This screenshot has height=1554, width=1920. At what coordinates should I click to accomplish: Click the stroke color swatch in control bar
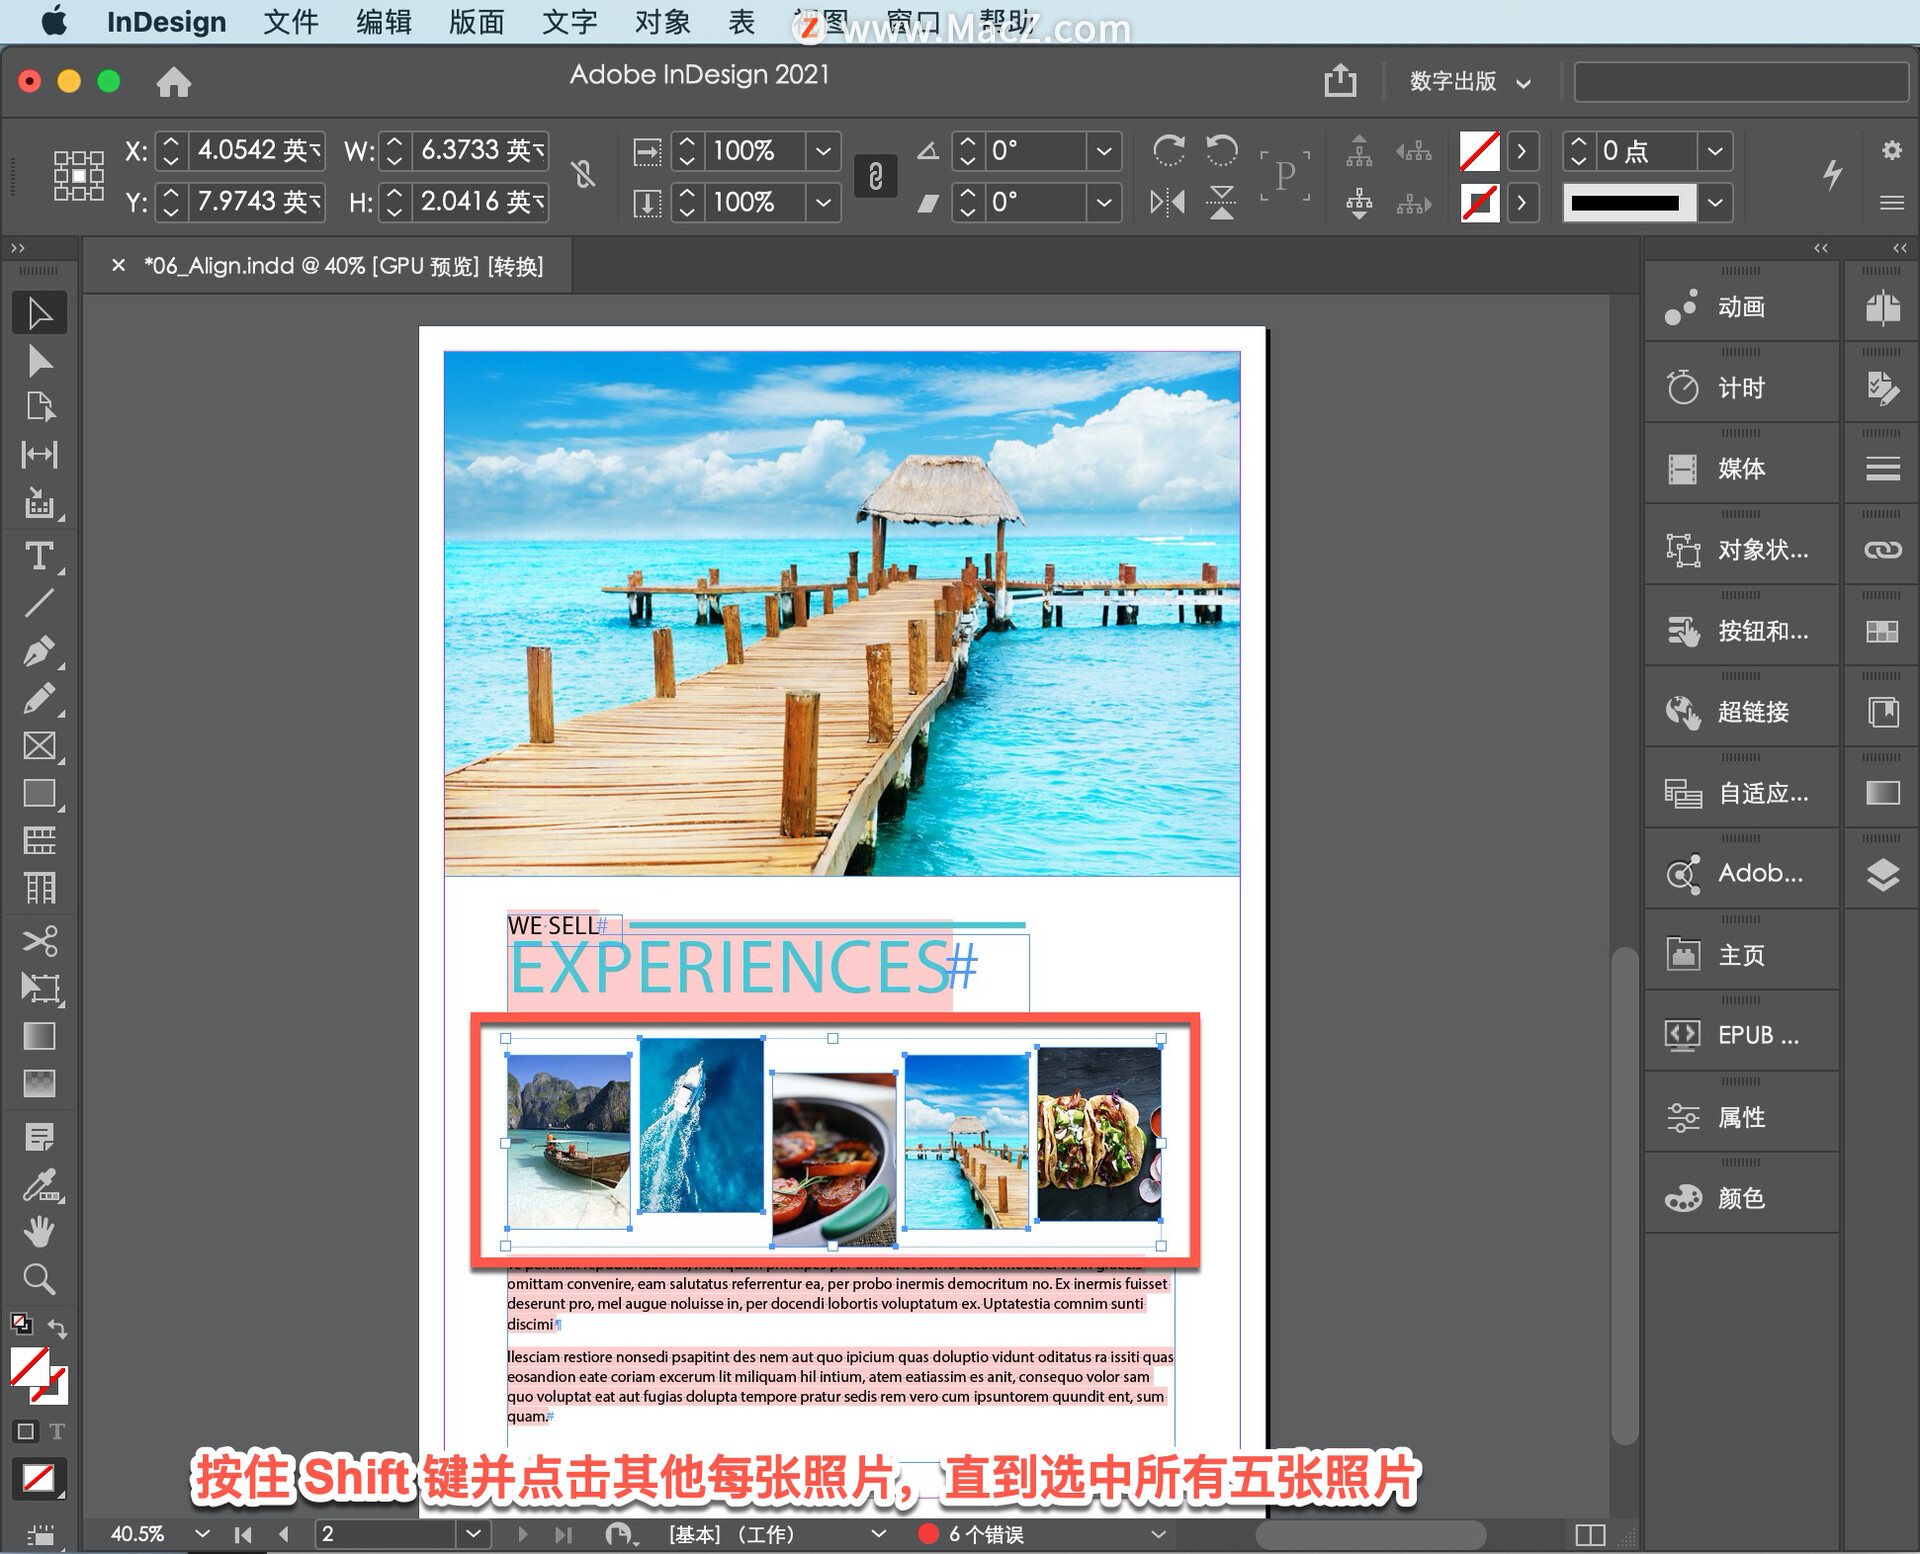(1479, 203)
